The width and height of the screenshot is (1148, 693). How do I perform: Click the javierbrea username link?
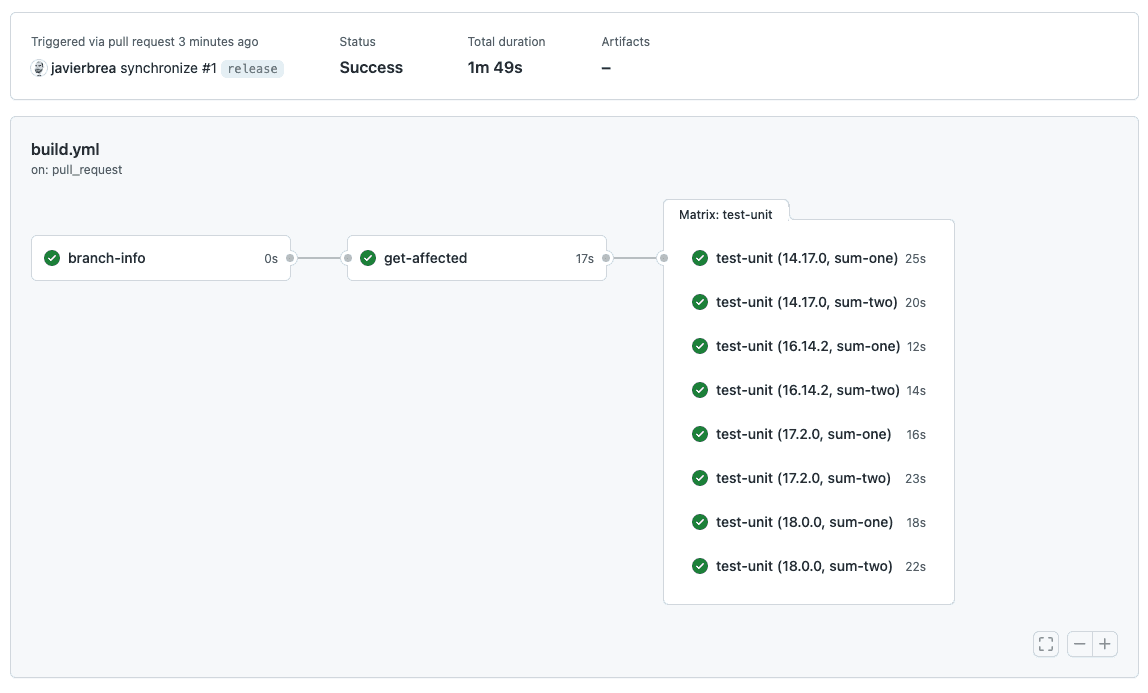[x=83, y=69]
